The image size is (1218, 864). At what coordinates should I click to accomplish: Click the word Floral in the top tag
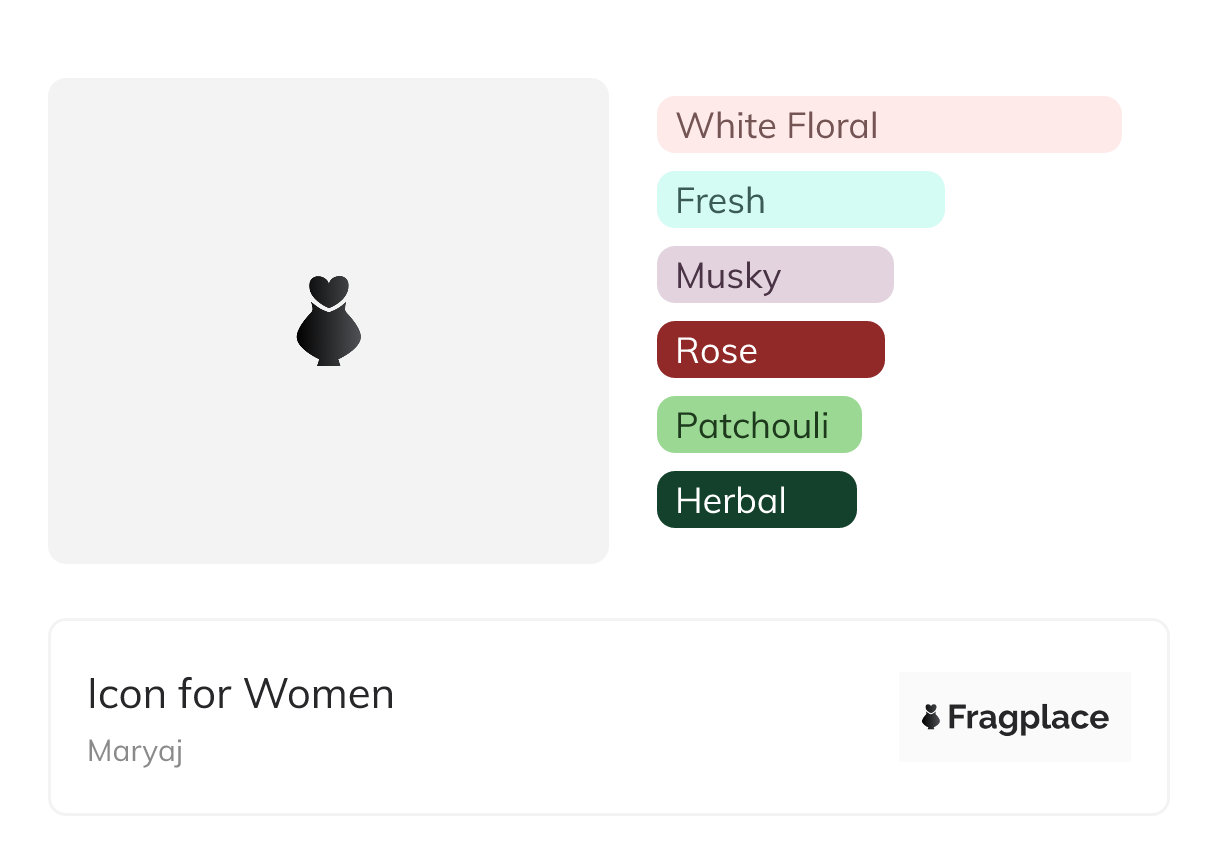pos(832,126)
